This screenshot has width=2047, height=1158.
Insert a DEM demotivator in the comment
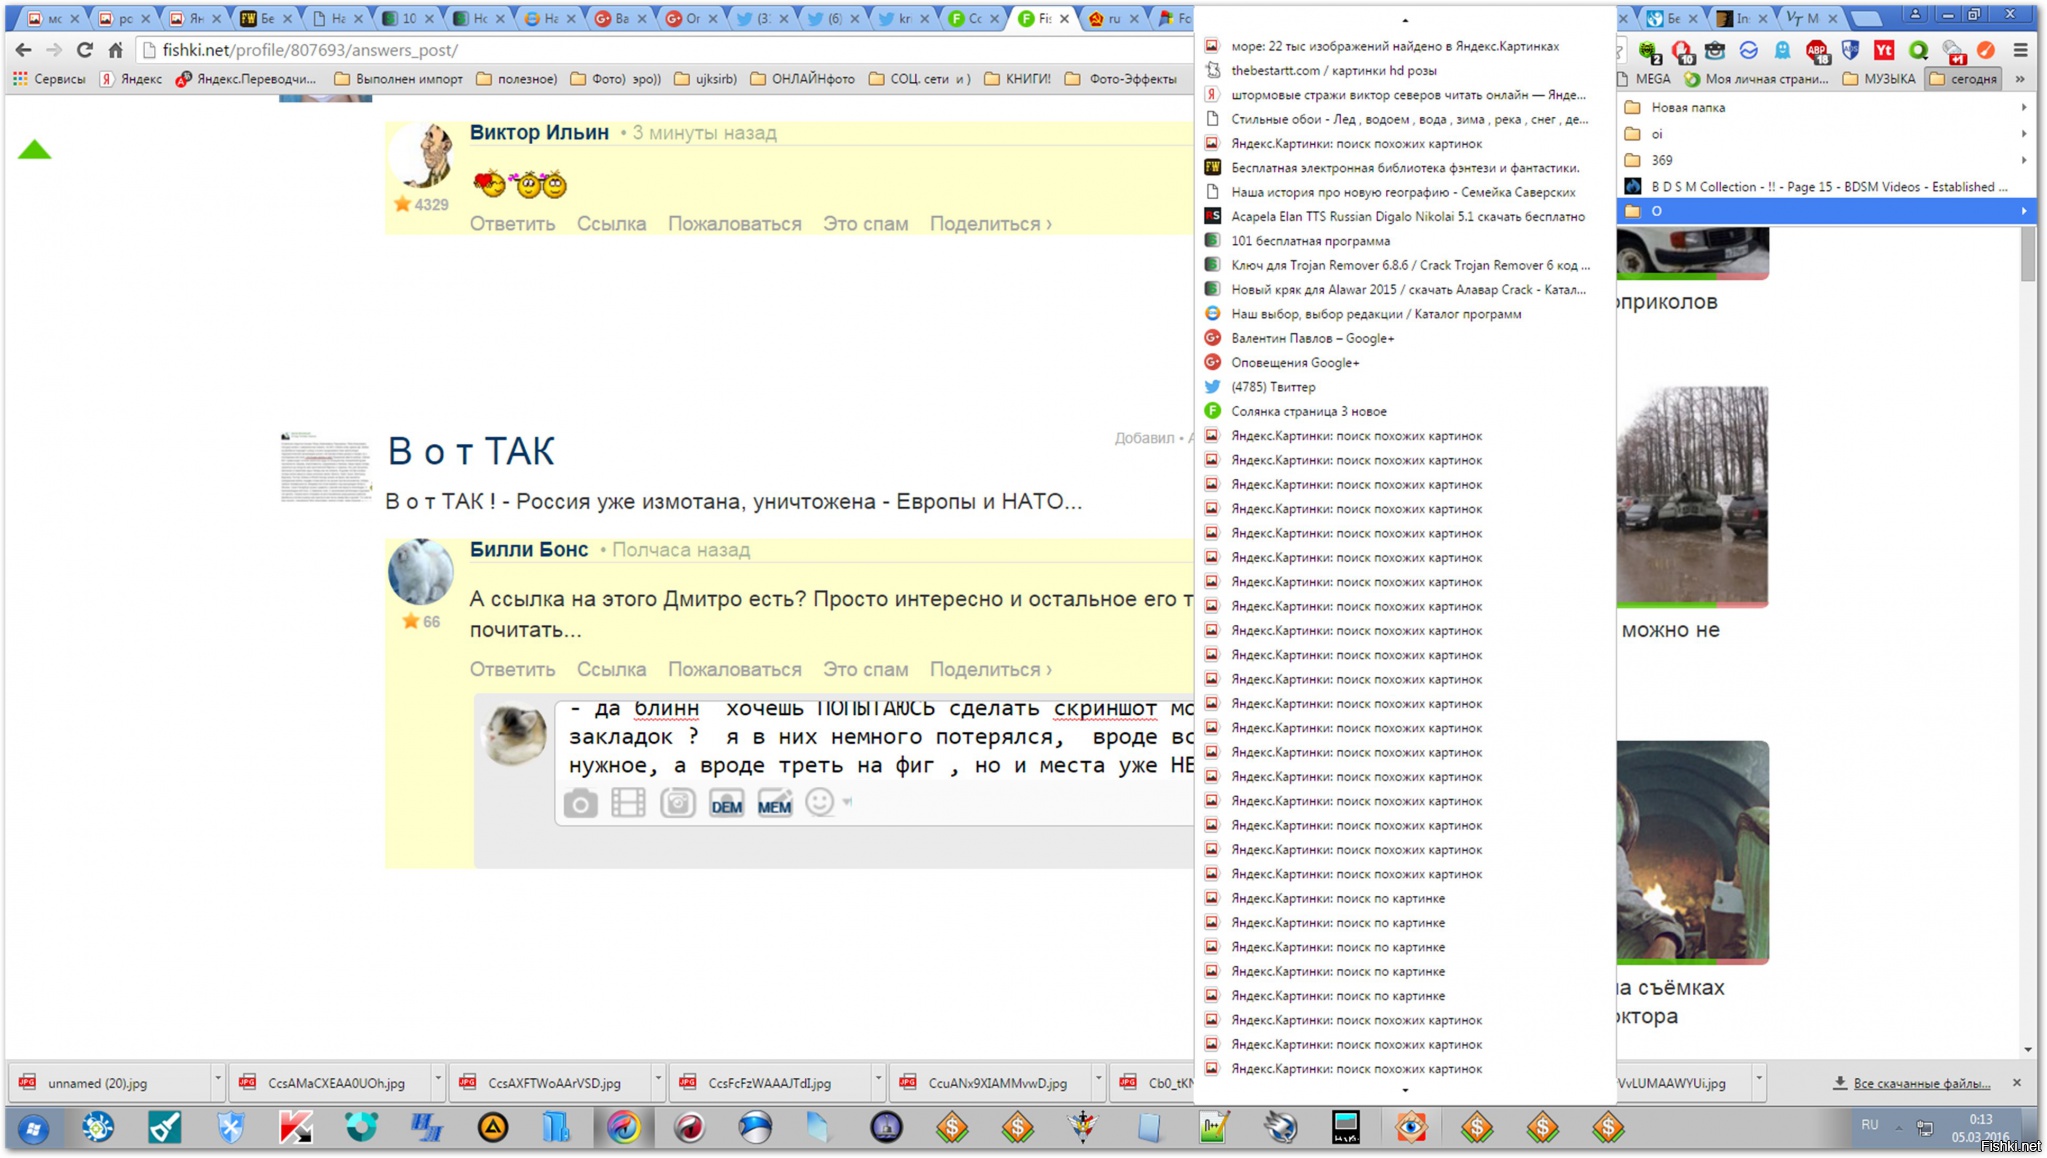click(x=726, y=804)
